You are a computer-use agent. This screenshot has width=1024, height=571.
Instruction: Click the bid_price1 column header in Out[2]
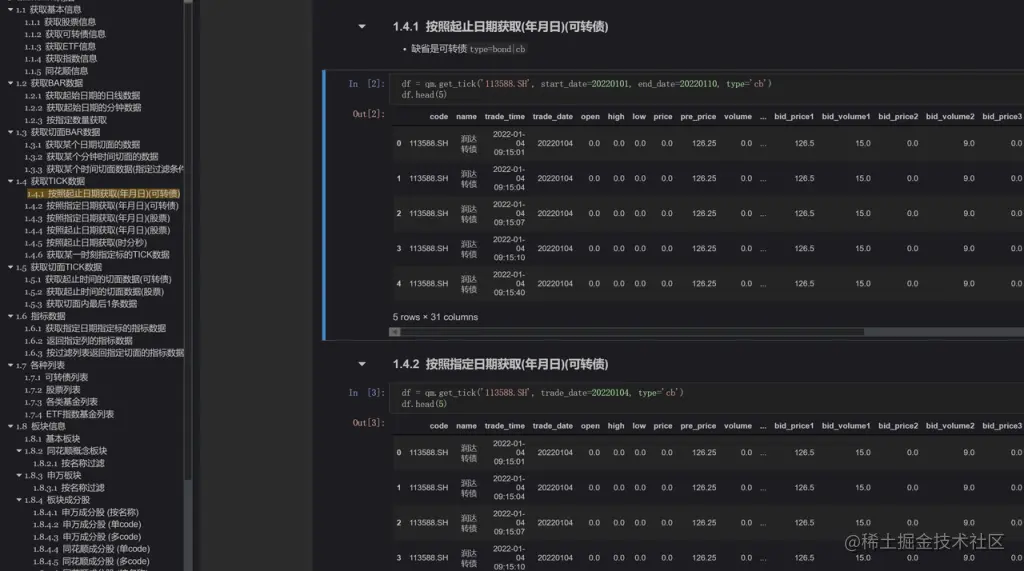(x=793, y=116)
